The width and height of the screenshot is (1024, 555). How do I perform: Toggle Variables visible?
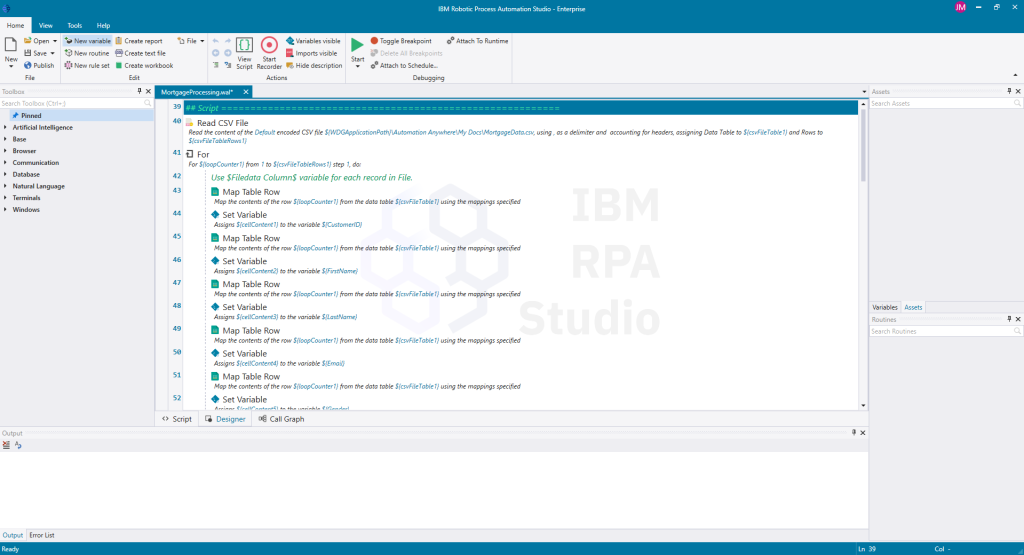click(313, 40)
